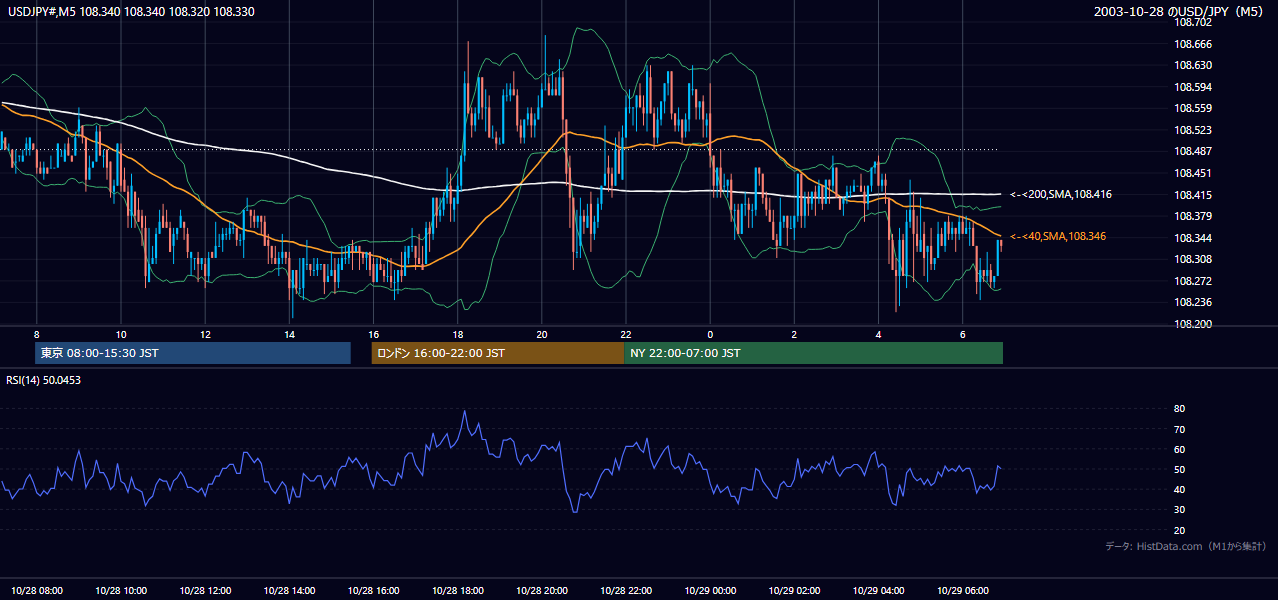Click the 10/29 00:00 date label
The width and height of the screenshot is (1278, 600).
[x=709, y=591]
